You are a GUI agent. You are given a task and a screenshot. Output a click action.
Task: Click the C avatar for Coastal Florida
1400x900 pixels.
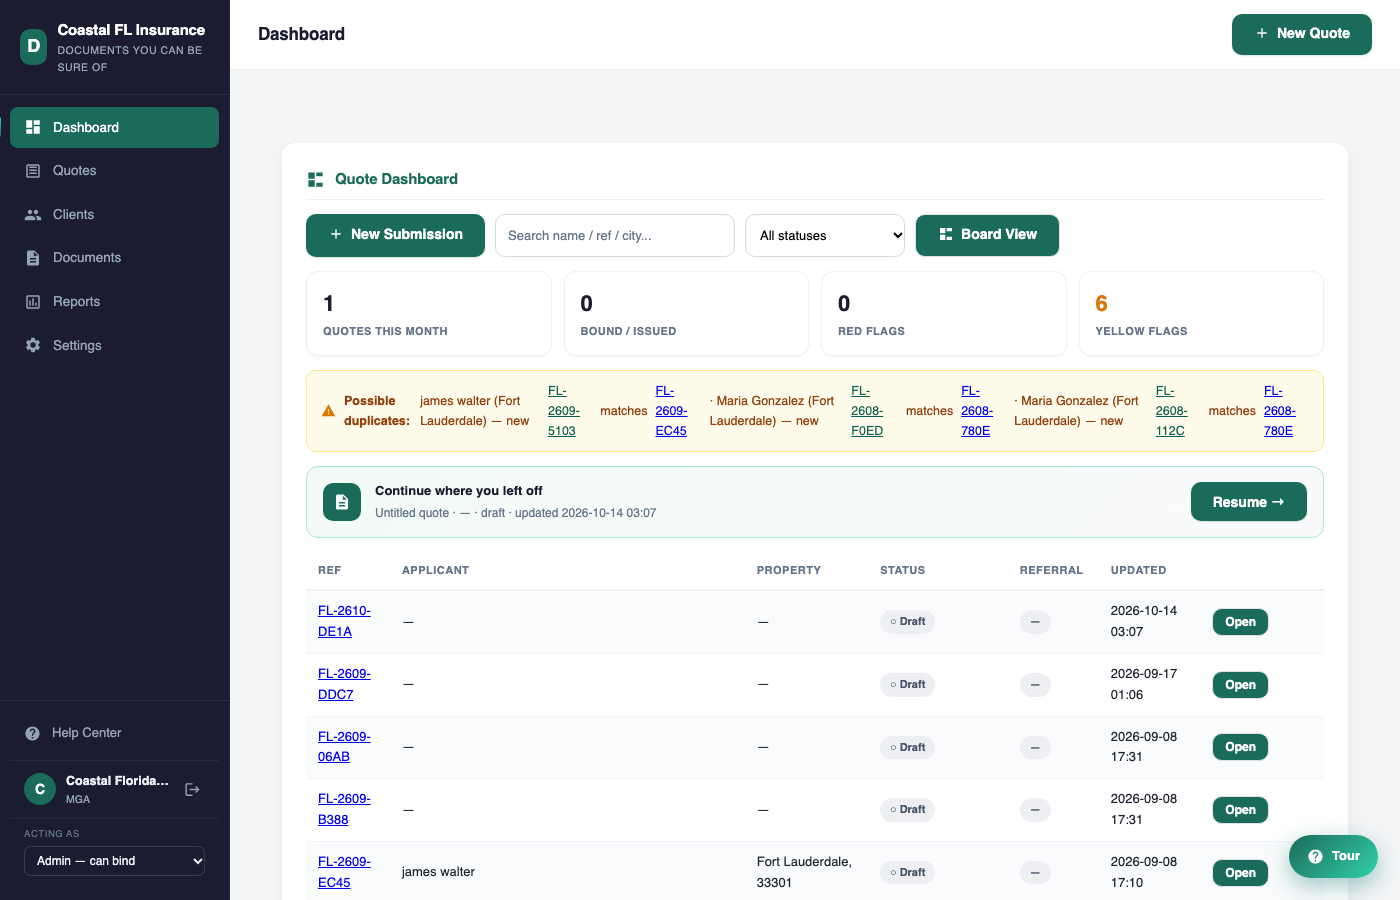click(x=40, y=789)
